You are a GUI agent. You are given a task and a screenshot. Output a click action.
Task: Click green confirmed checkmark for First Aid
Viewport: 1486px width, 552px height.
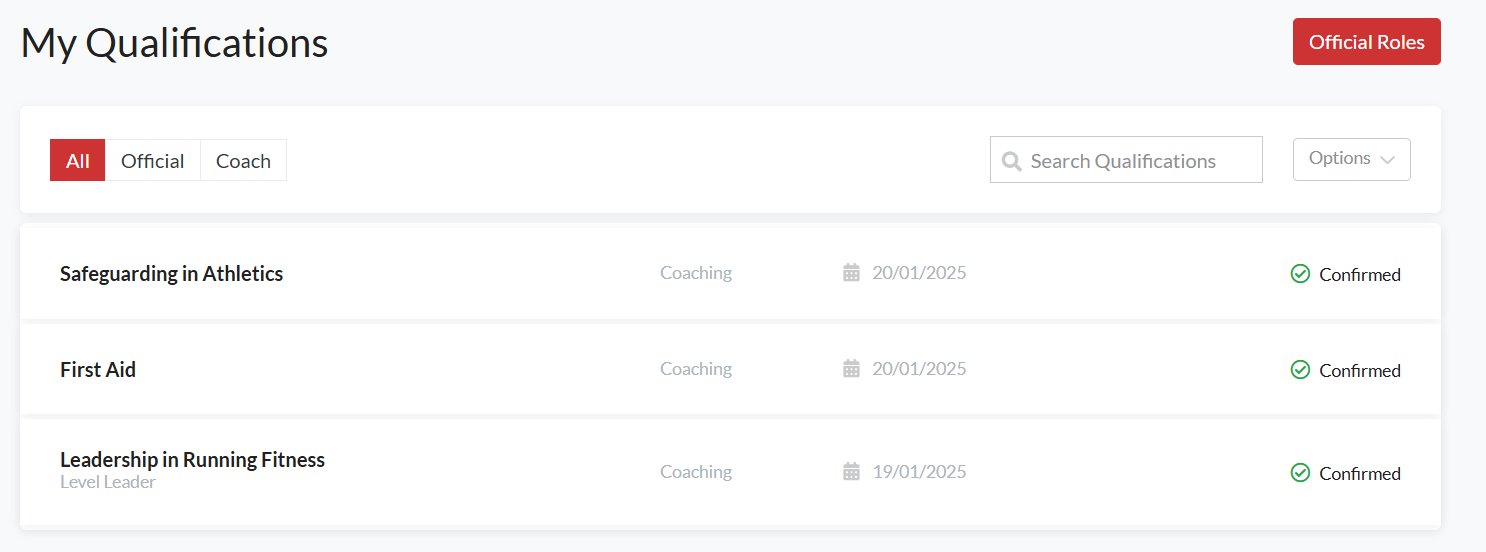coord(1300,370)
